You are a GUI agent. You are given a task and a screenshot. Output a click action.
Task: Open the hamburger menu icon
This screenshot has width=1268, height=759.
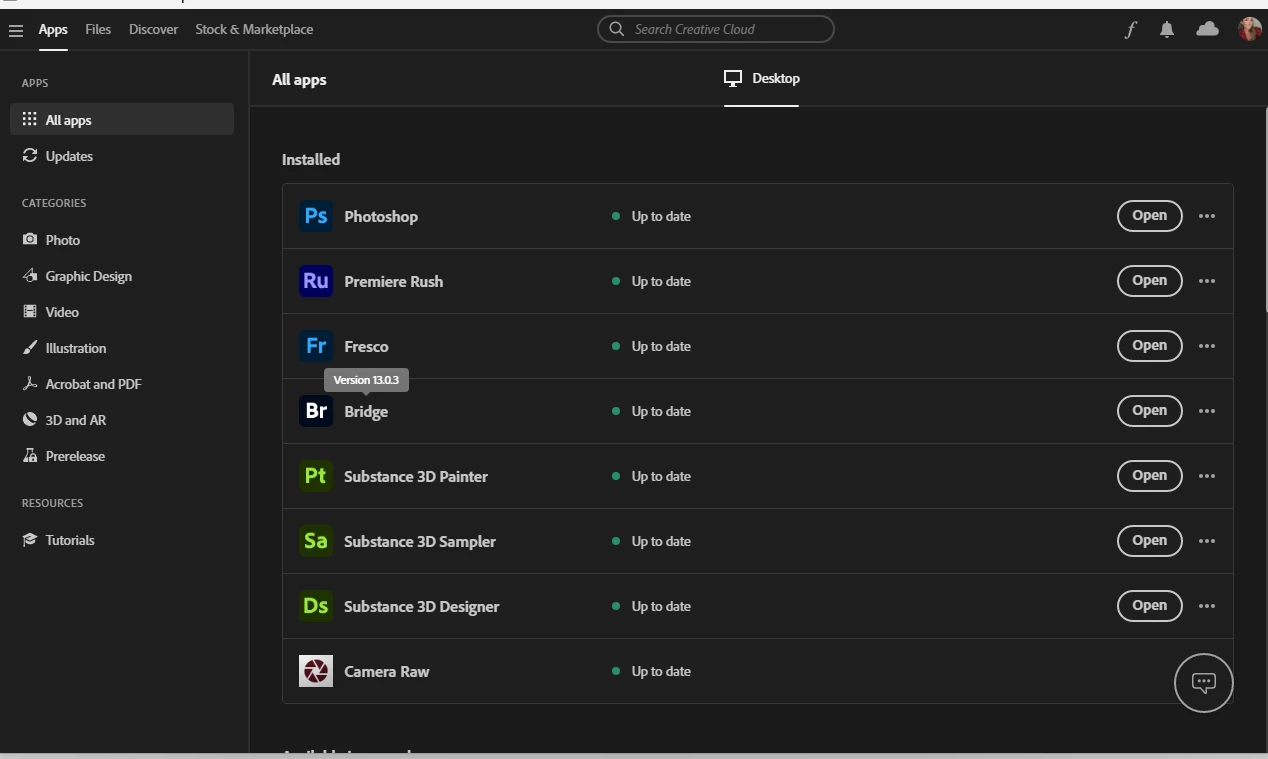pos(16,30)
